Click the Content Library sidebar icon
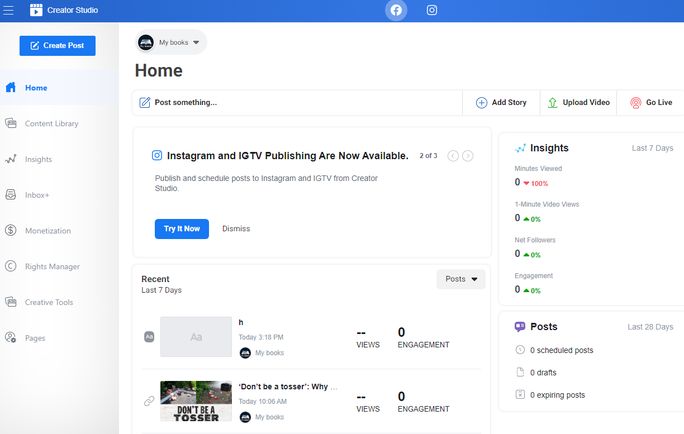The height and width of the screenshot is (434, 684). tap(11, 123)
